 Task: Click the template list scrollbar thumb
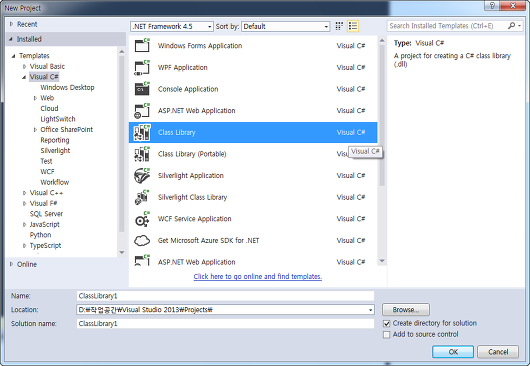382,116
